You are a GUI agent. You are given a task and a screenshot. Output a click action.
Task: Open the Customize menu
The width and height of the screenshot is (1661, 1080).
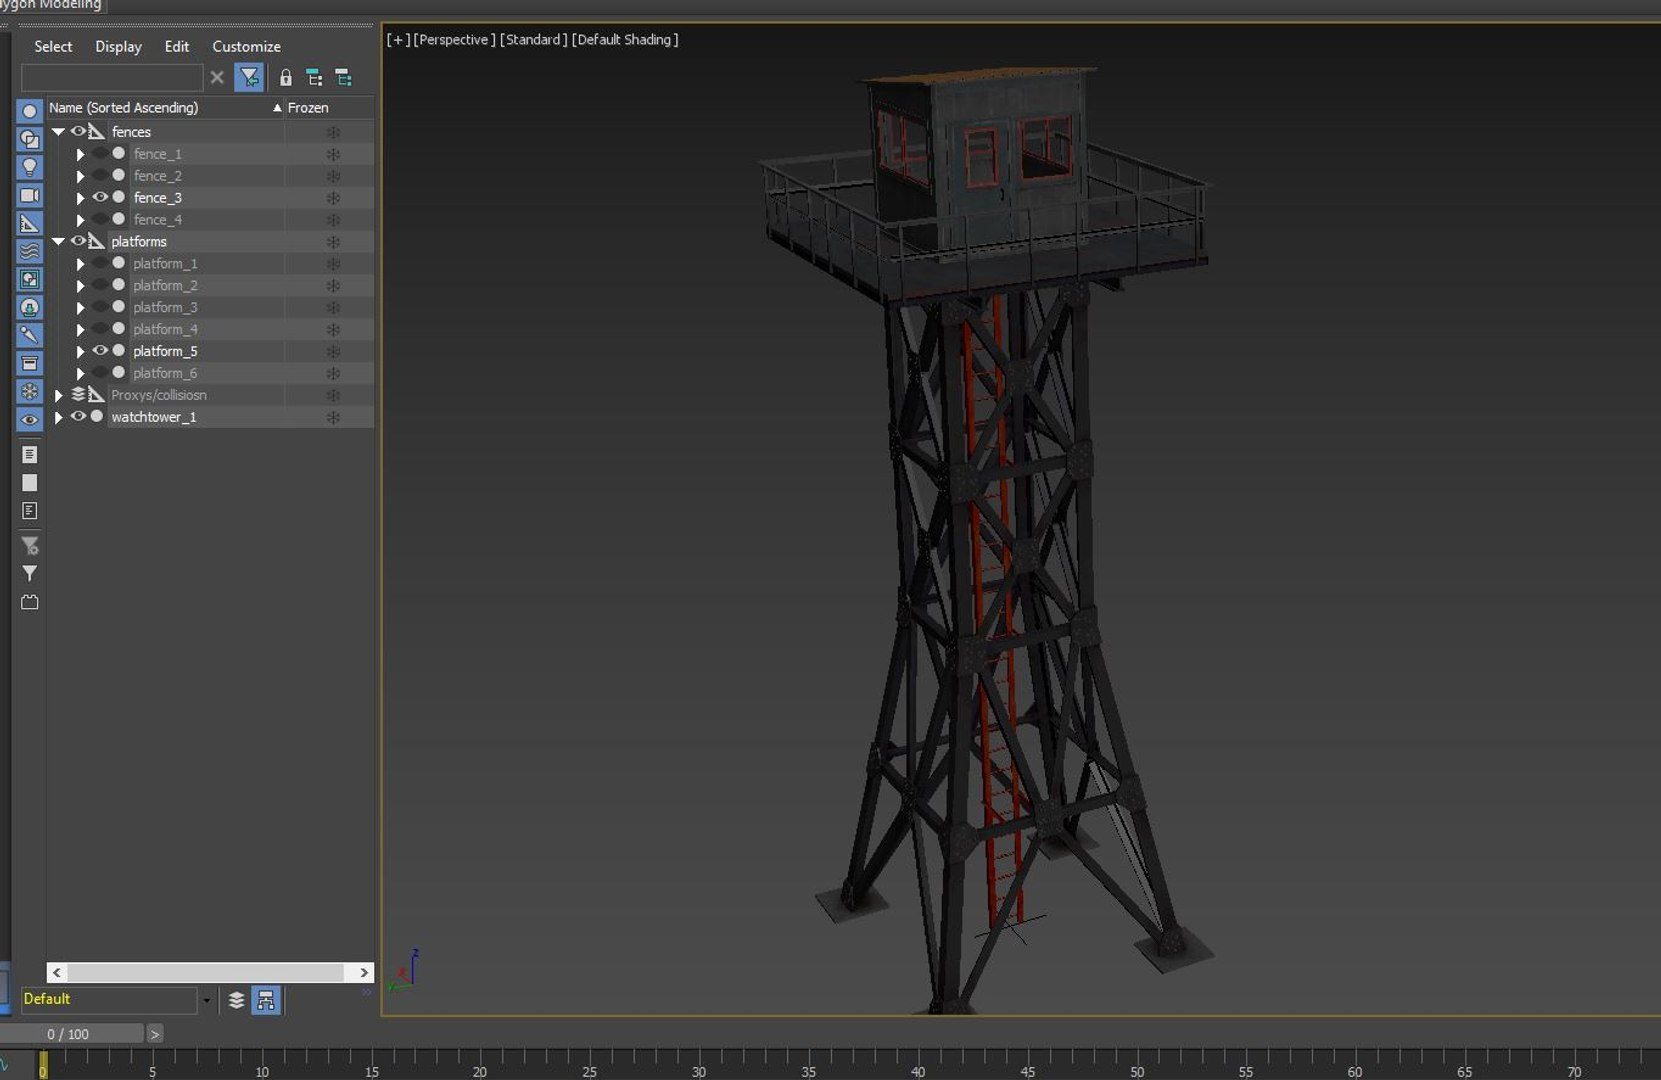click(x=246, y=46)
